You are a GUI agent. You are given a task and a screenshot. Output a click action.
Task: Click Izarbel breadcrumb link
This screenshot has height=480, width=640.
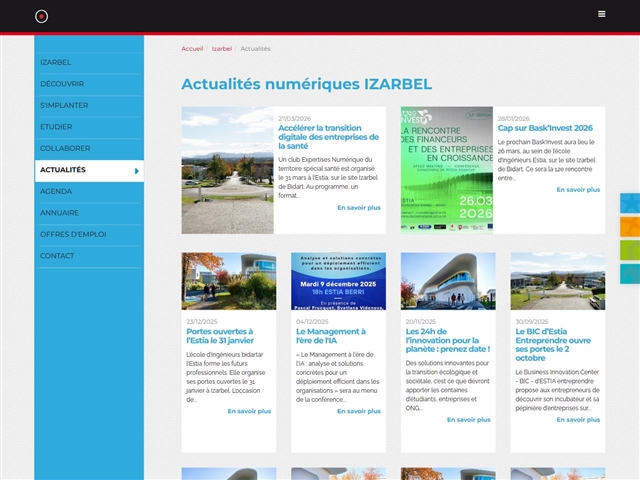(x=222, y=49)
